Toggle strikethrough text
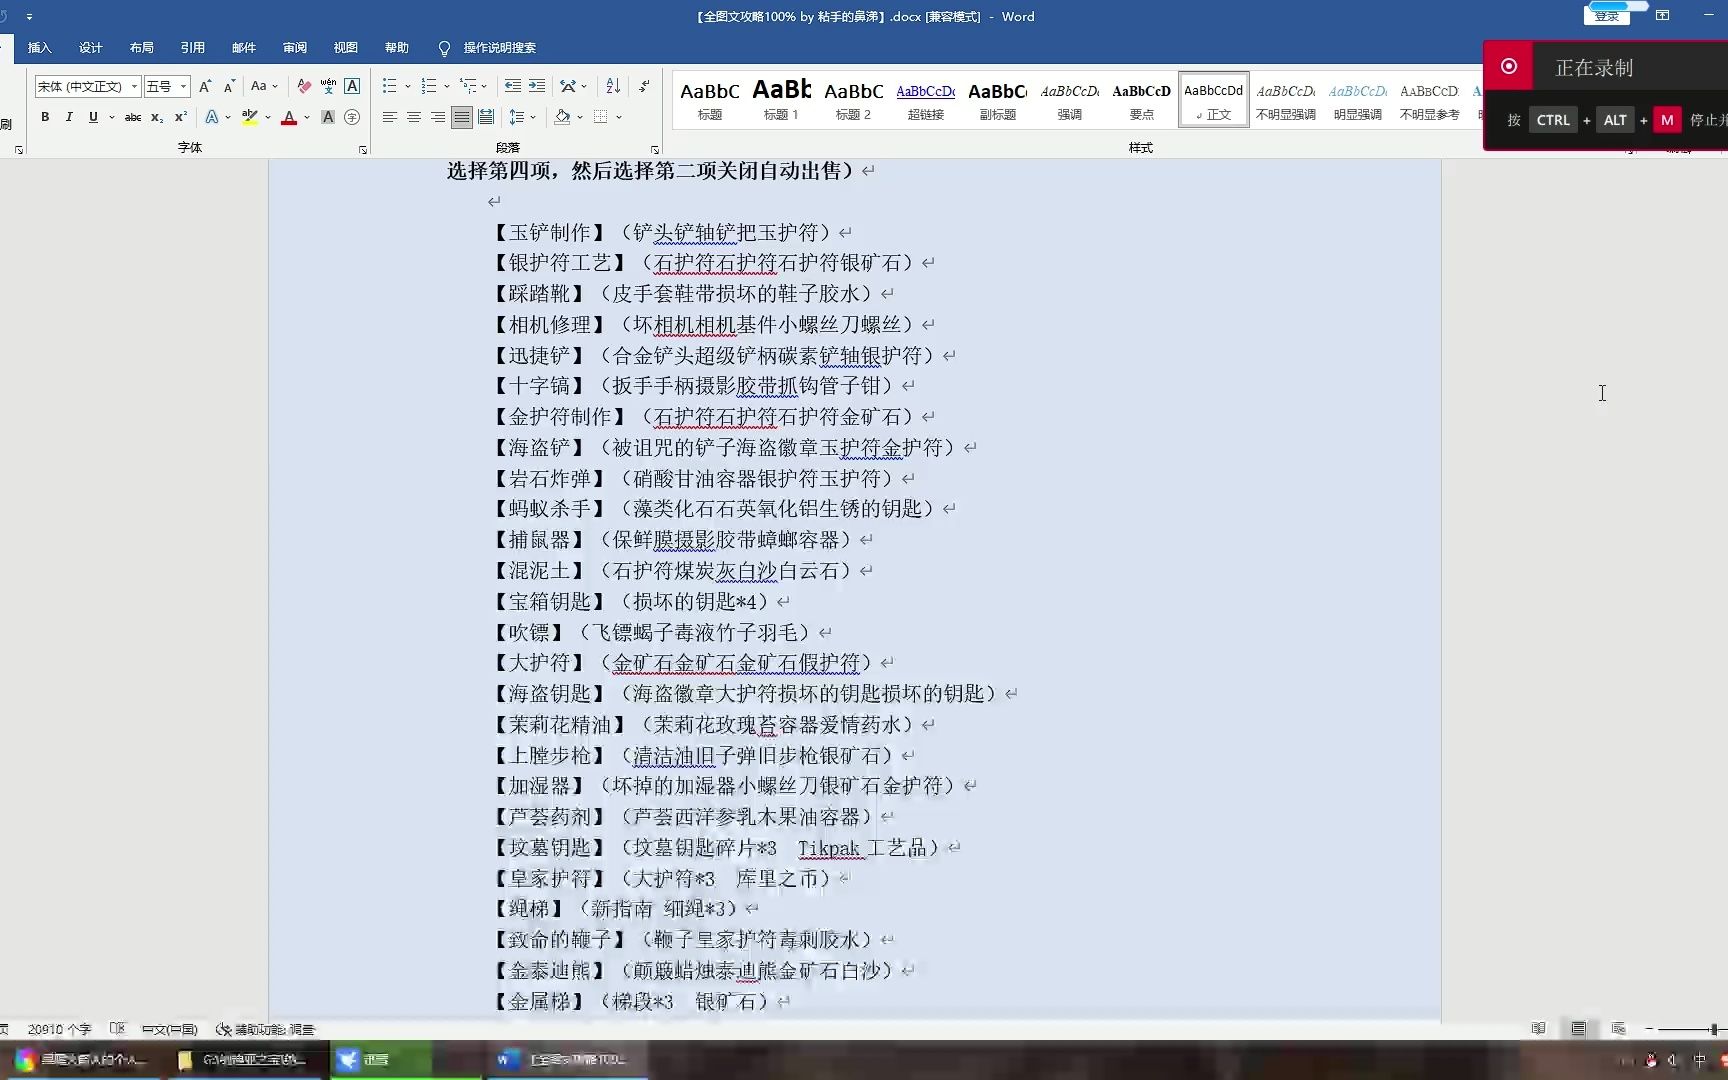Image resolution: width=1728 pixels, height=1080 pixels. point(133,117)
